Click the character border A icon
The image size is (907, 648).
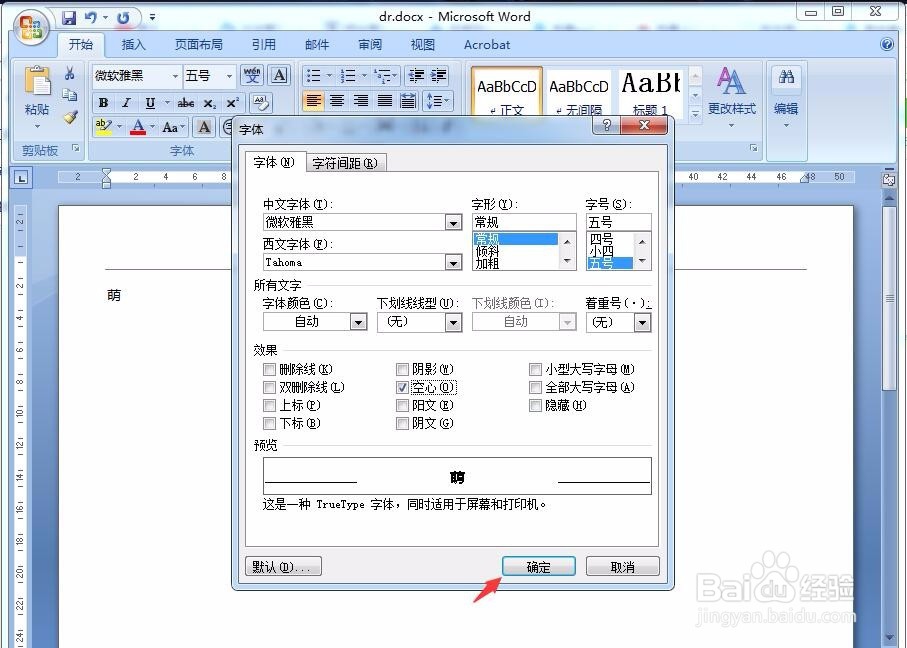[279, 76]
